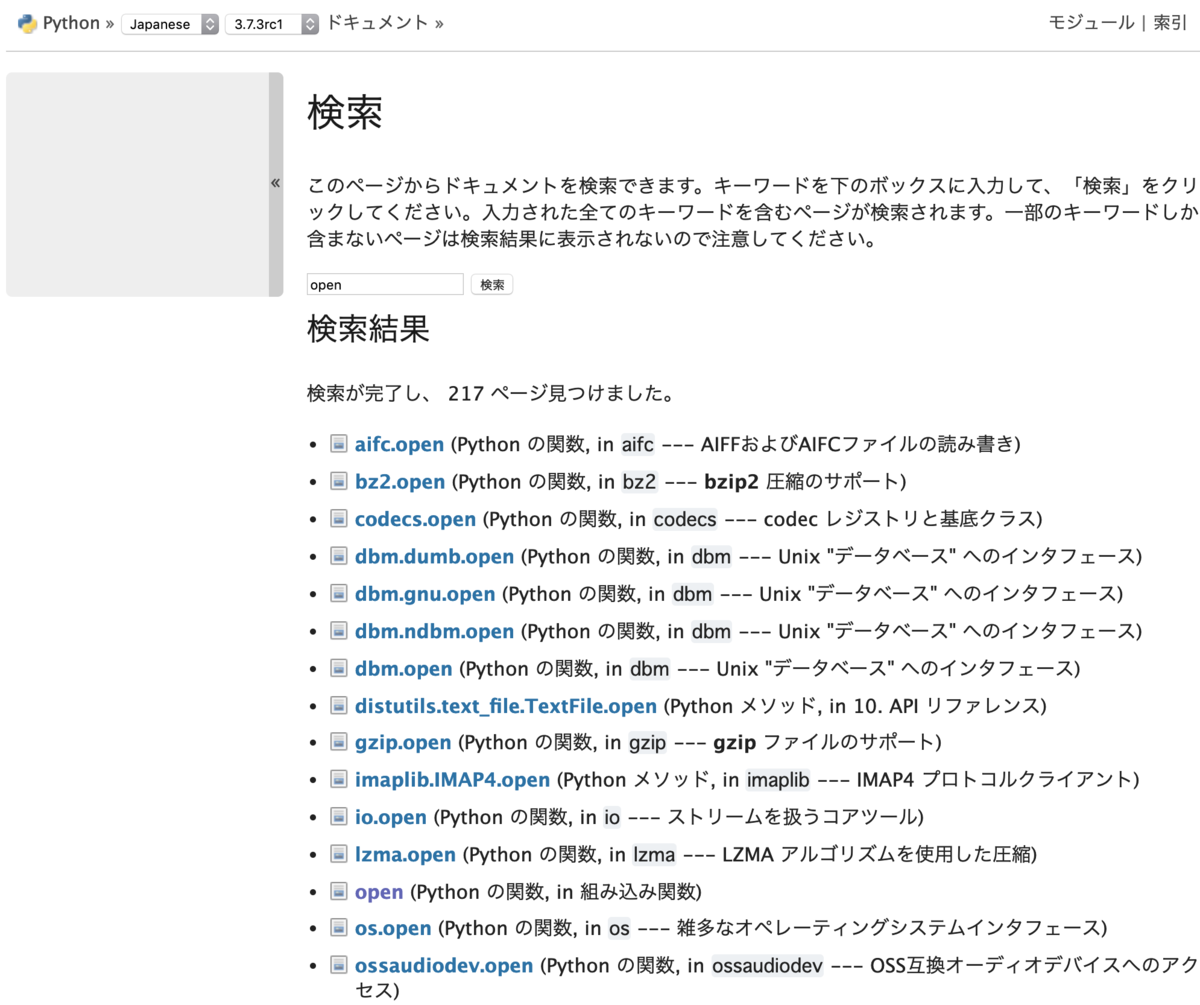Click document icon beside dbm.ndbm.open result
Screen dimensions: 1200x1005
[x=338, y=631]
